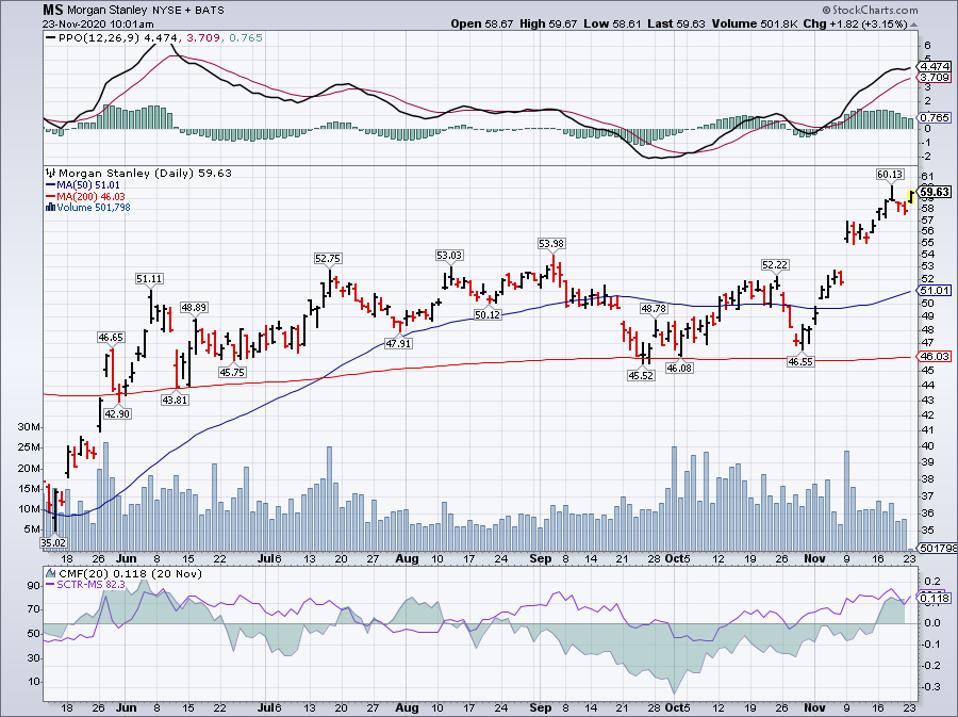Click the 42.90 low price marker

117,414
